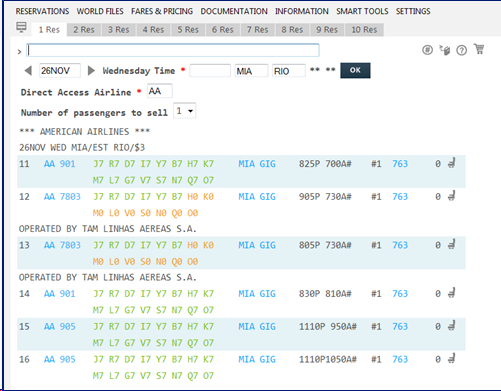Open flight AA 905 on line 15
This screenshot has width=501, height=391.
pyautogui.click(x=60, y=327)
